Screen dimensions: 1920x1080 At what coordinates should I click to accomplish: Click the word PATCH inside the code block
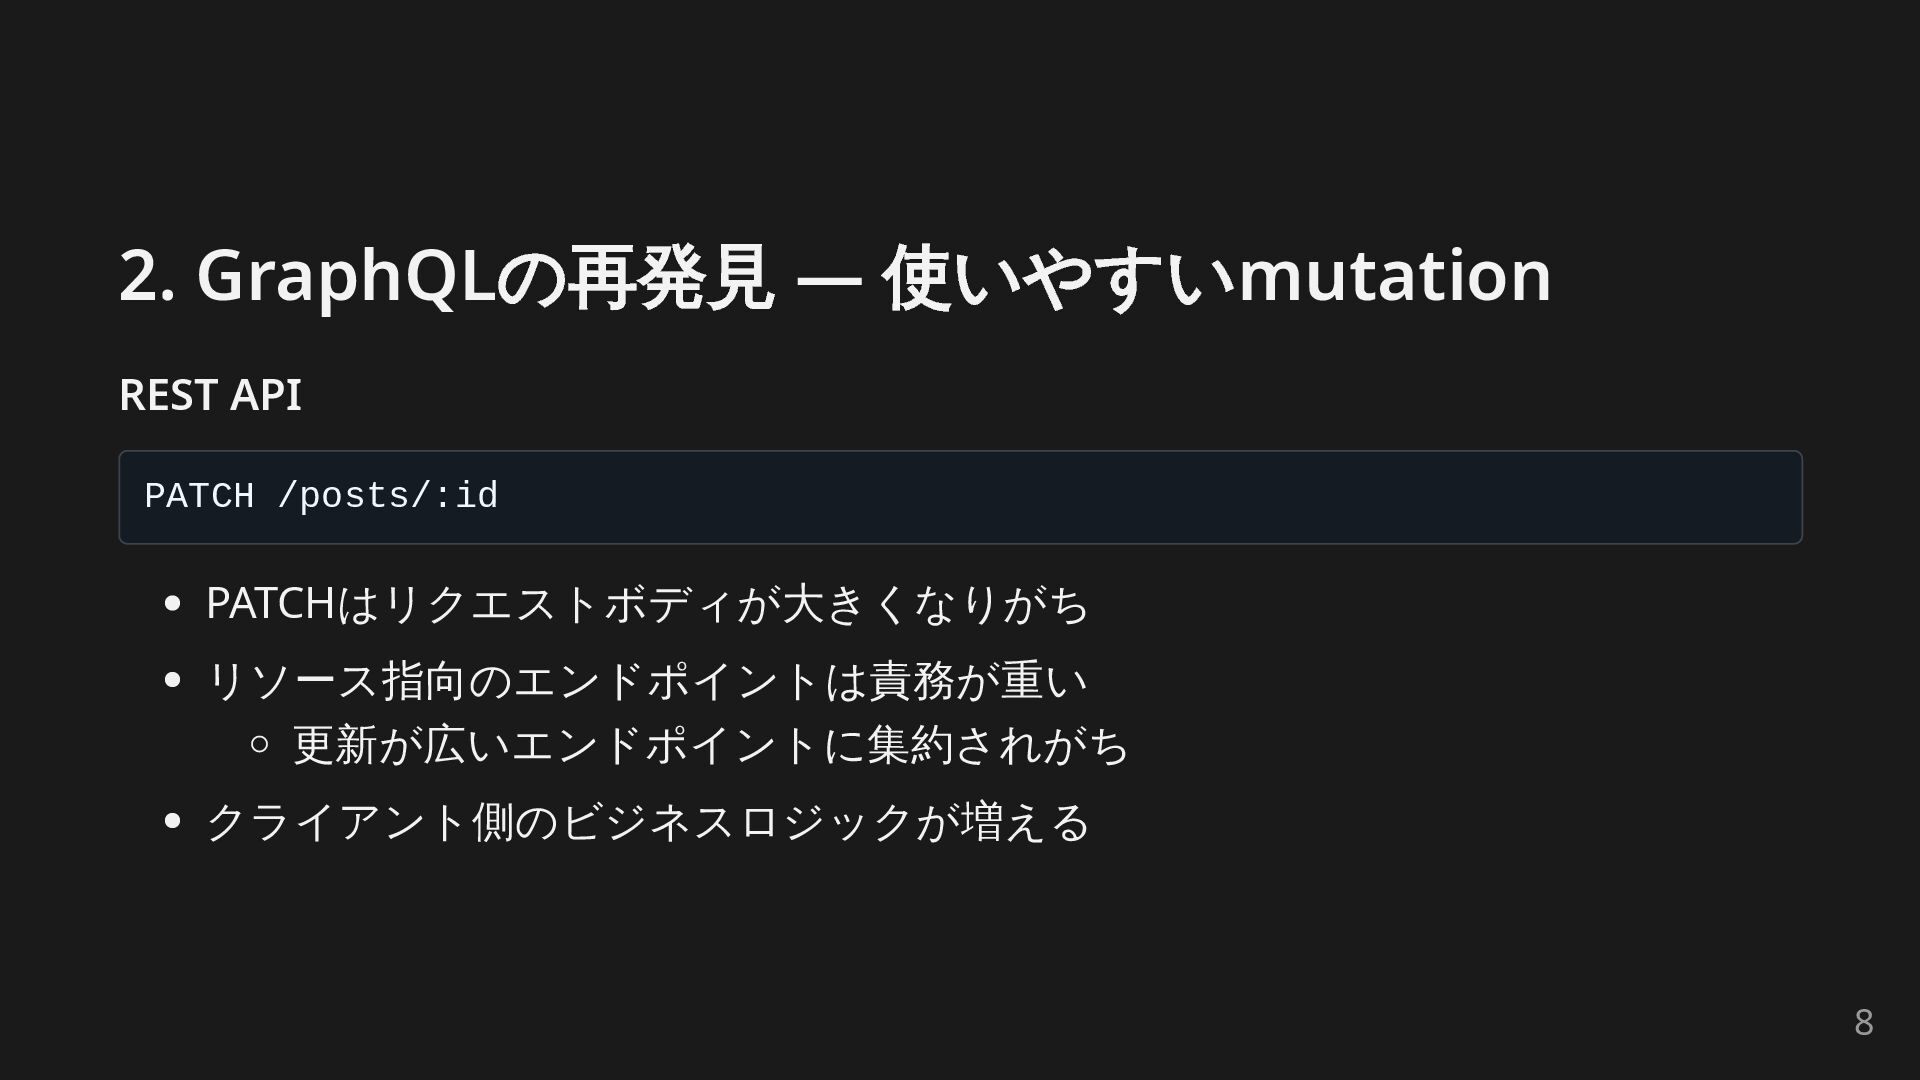tap(199, 496)
